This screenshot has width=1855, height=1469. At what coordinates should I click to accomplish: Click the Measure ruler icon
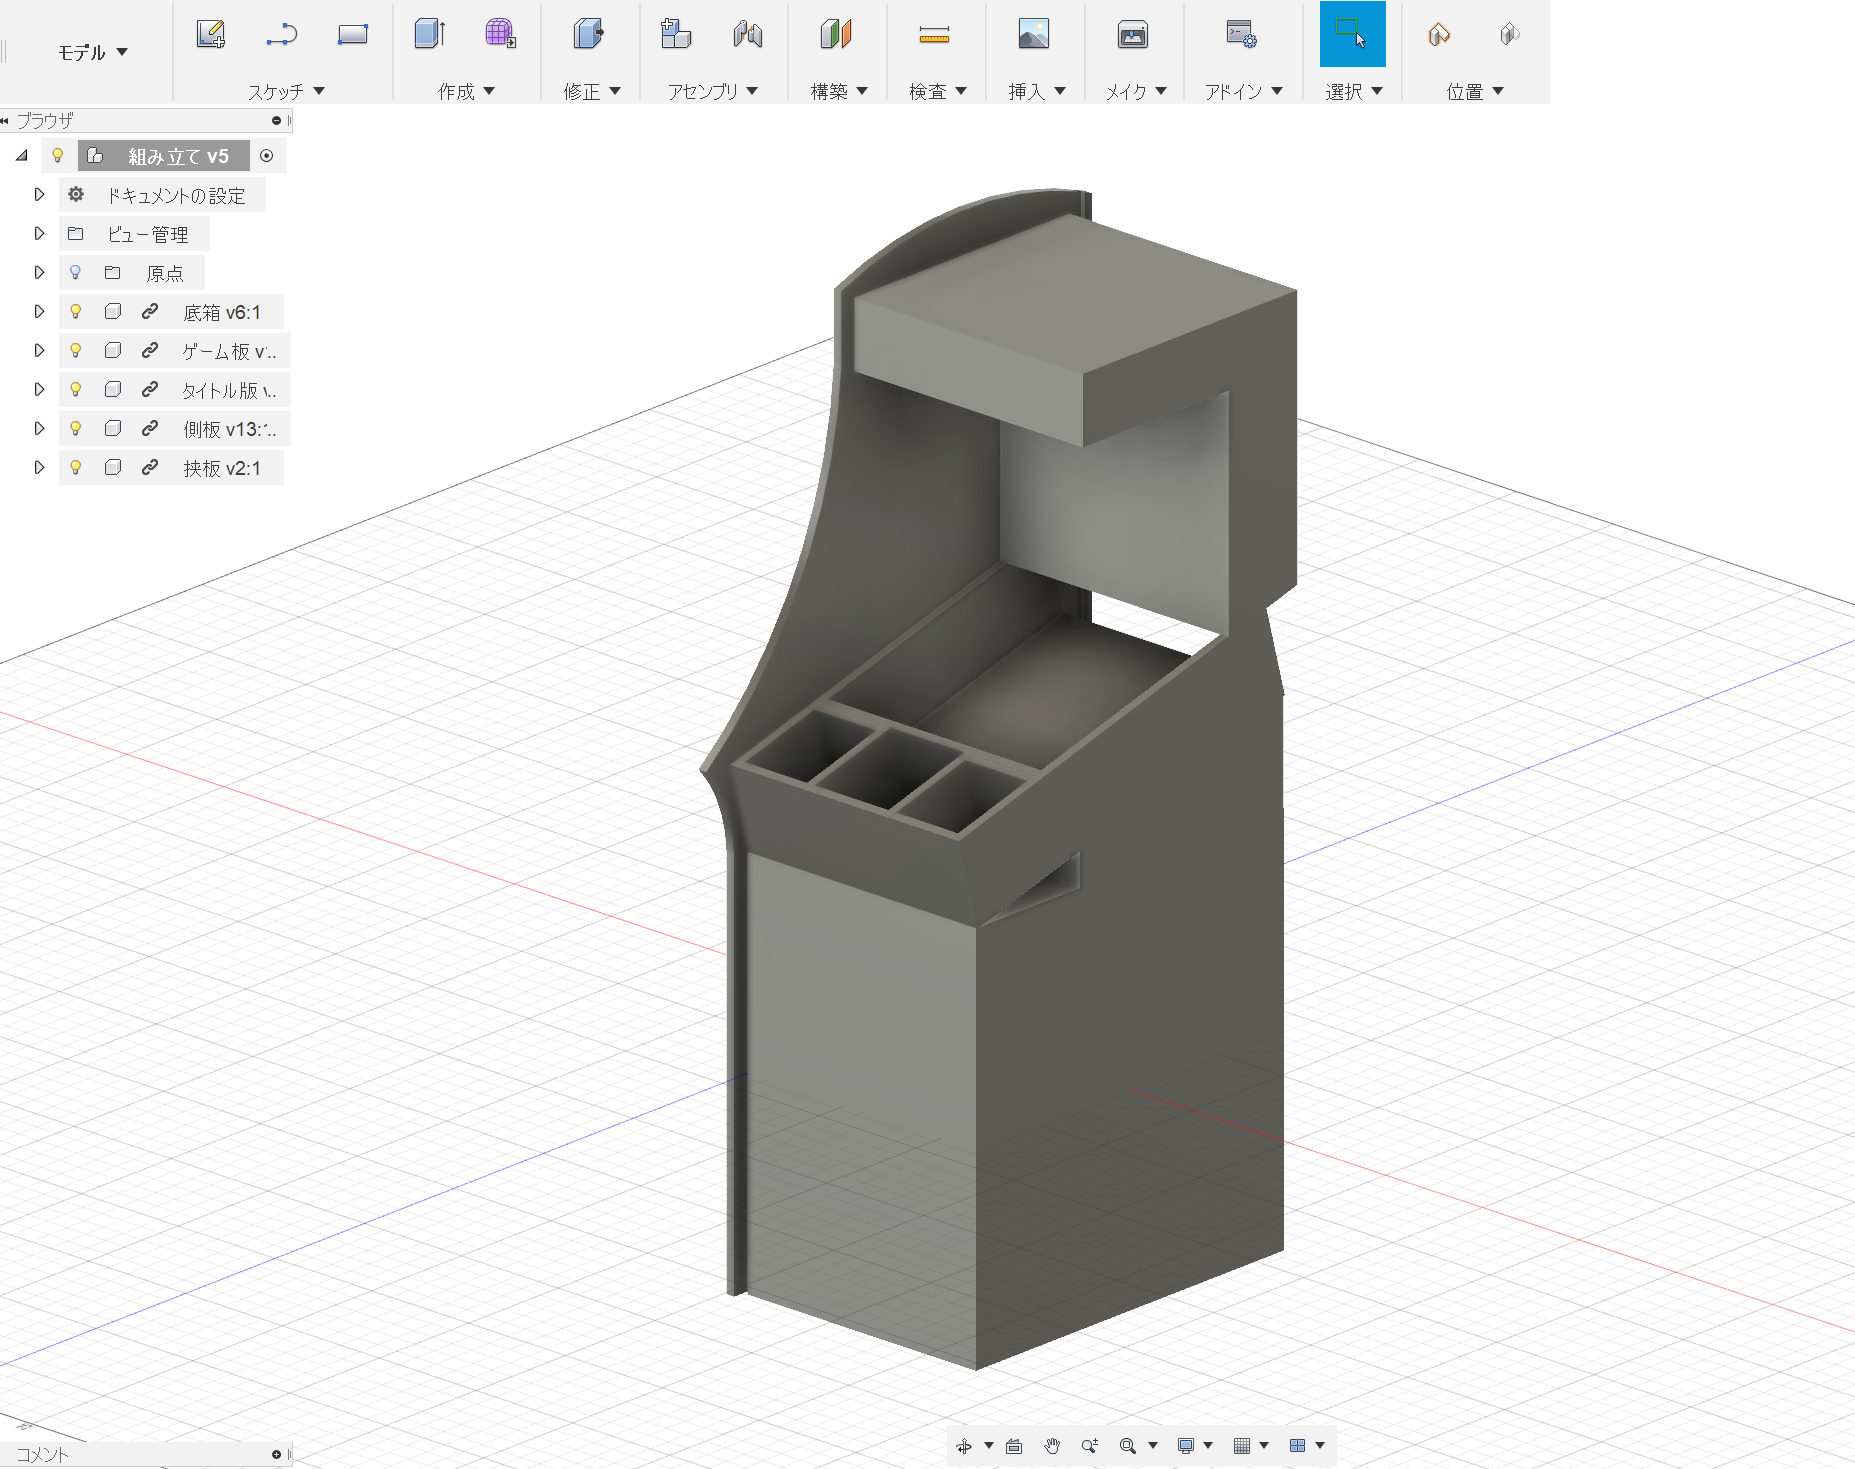(x=933, y=36)
